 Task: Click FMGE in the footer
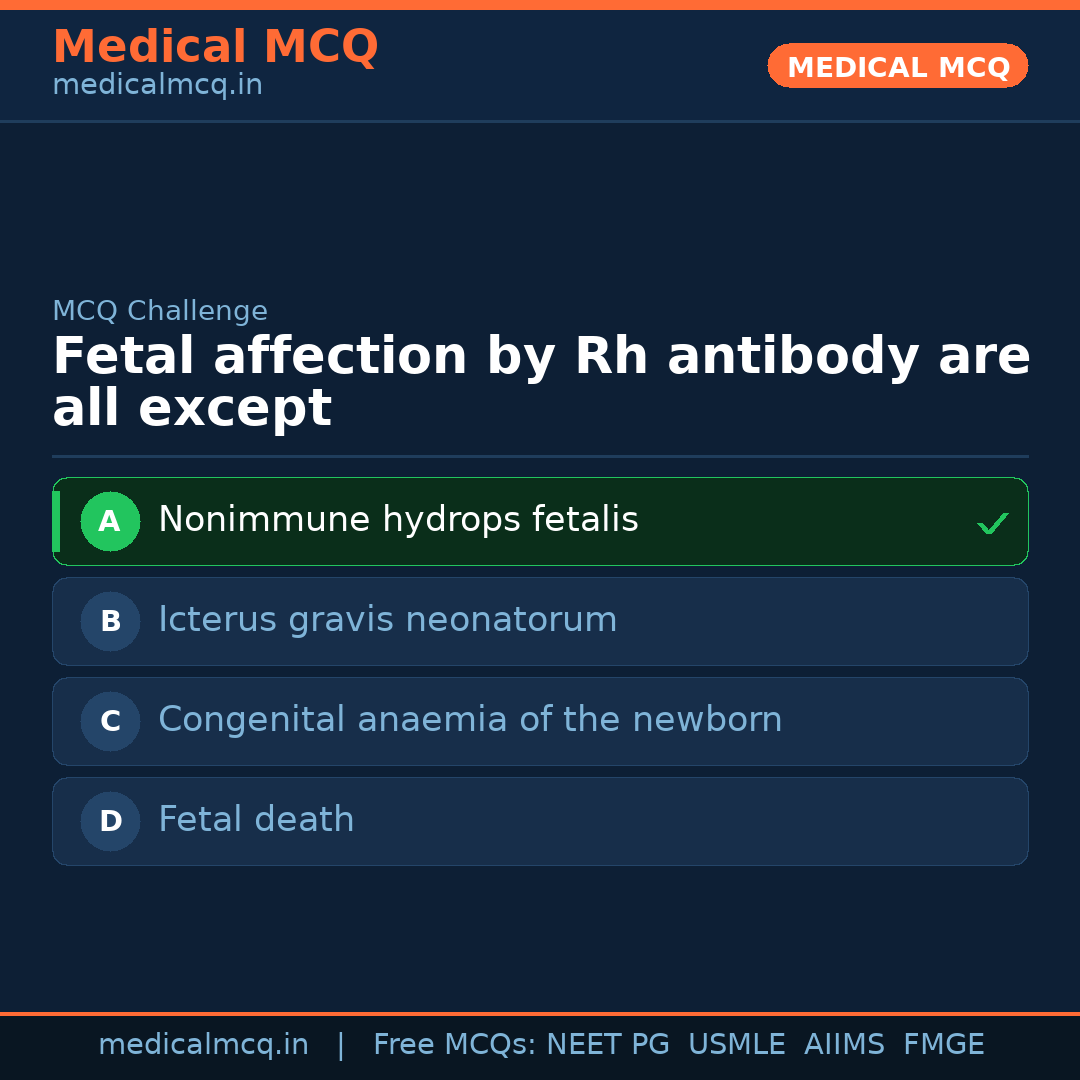coord(943,1045)
